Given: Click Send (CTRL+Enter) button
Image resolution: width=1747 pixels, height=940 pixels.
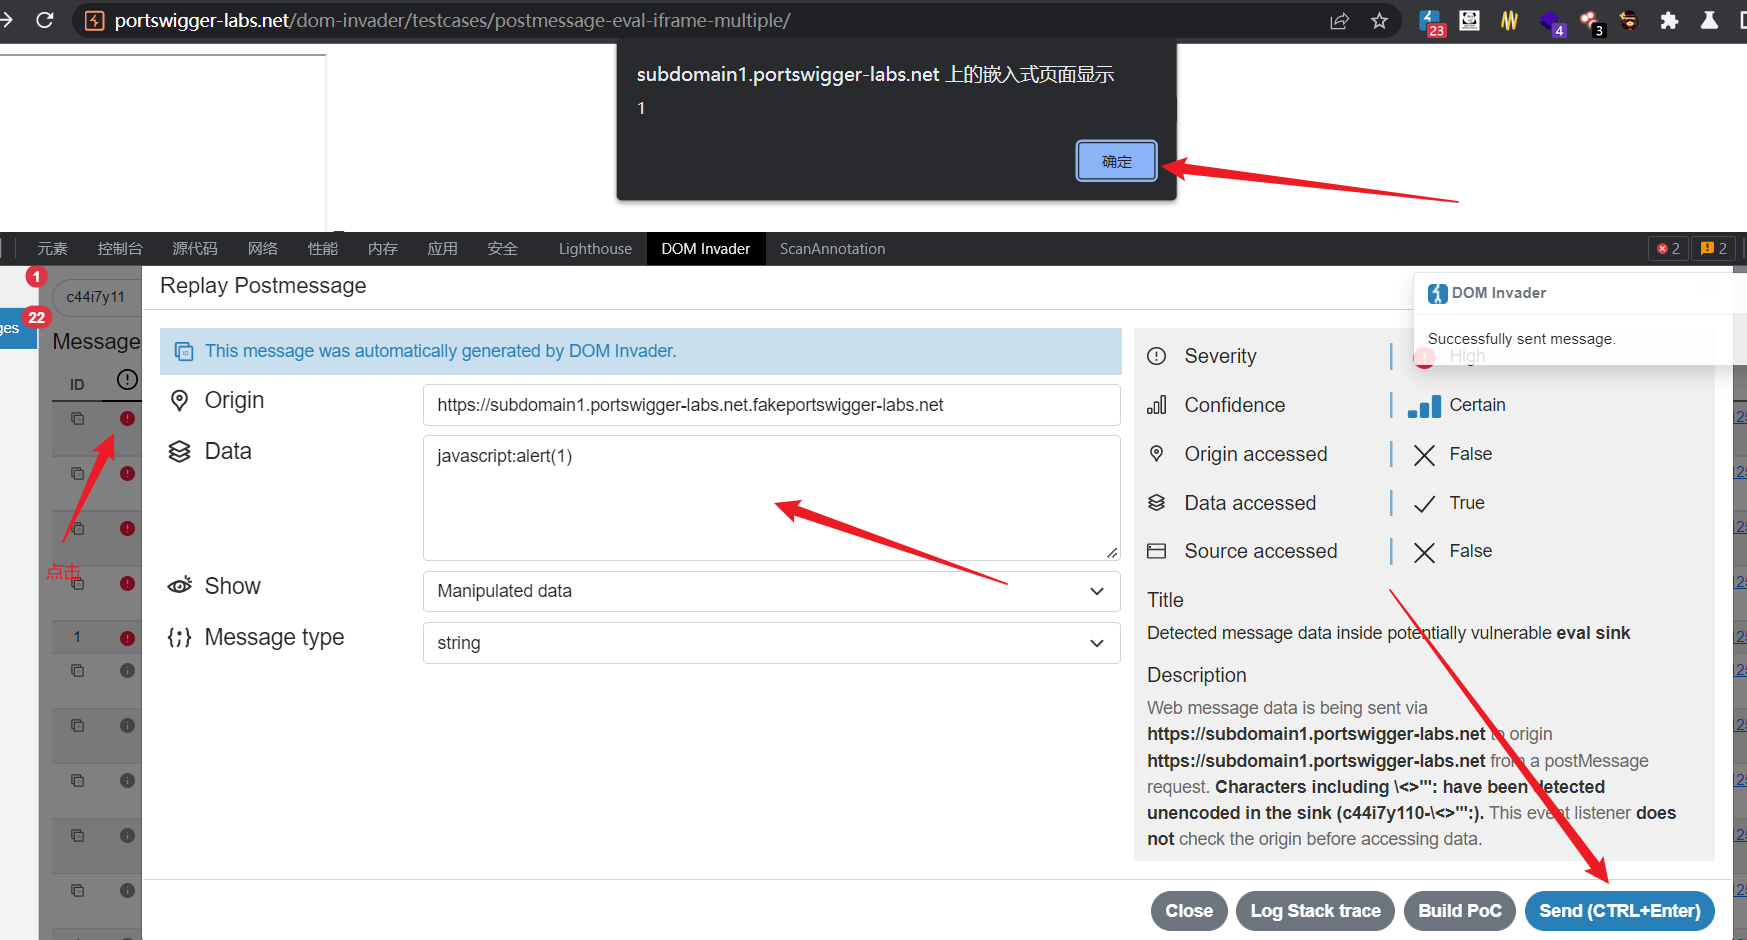Looking at the screenshot, I should (1620, 911).
